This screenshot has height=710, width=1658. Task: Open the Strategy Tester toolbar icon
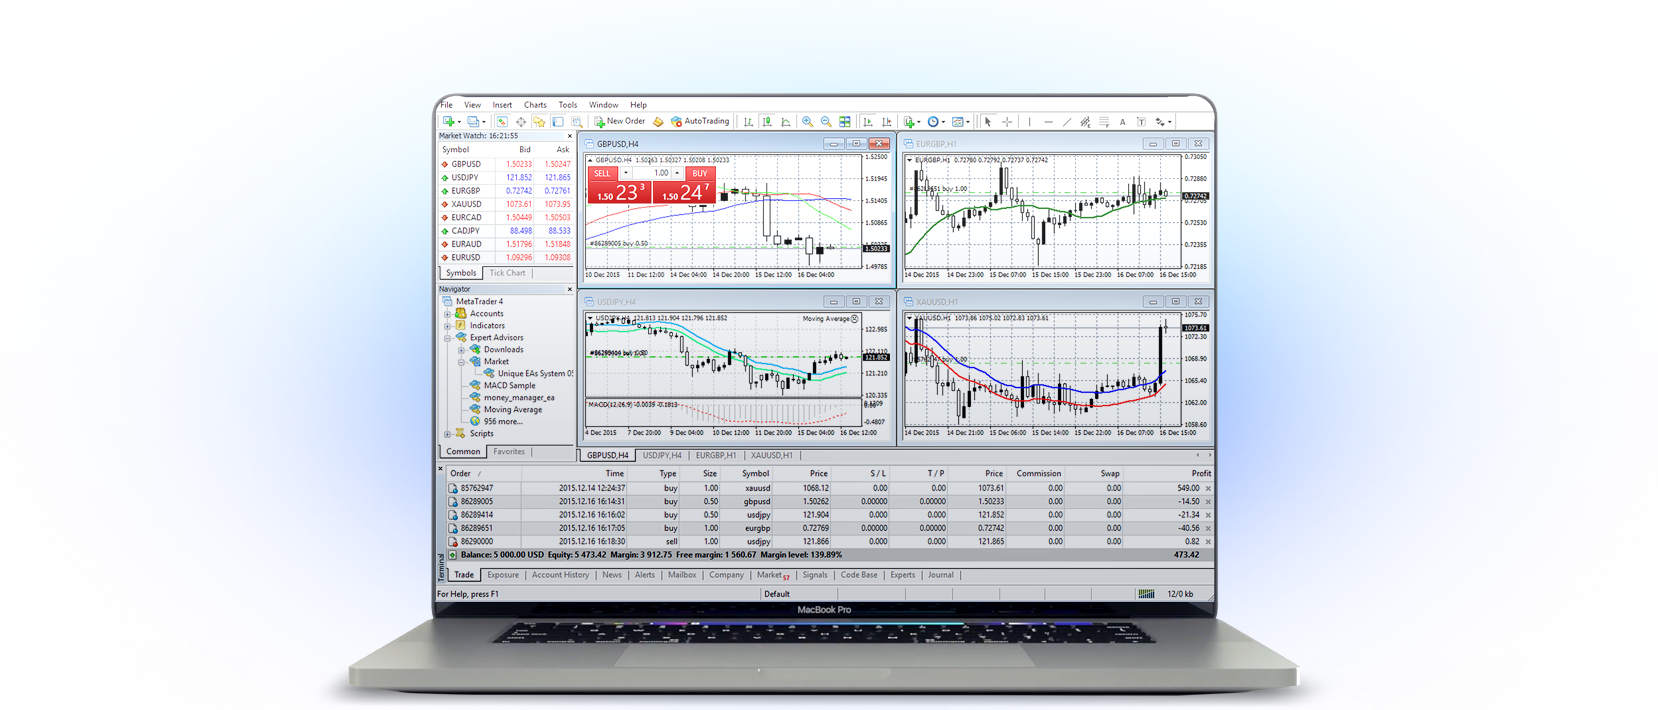(577, 122)
